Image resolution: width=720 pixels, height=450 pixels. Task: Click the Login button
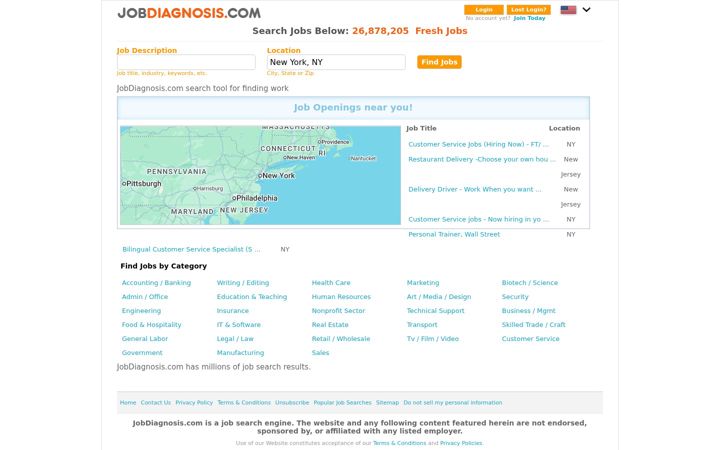pyautogui.click(x=484, y=10)
